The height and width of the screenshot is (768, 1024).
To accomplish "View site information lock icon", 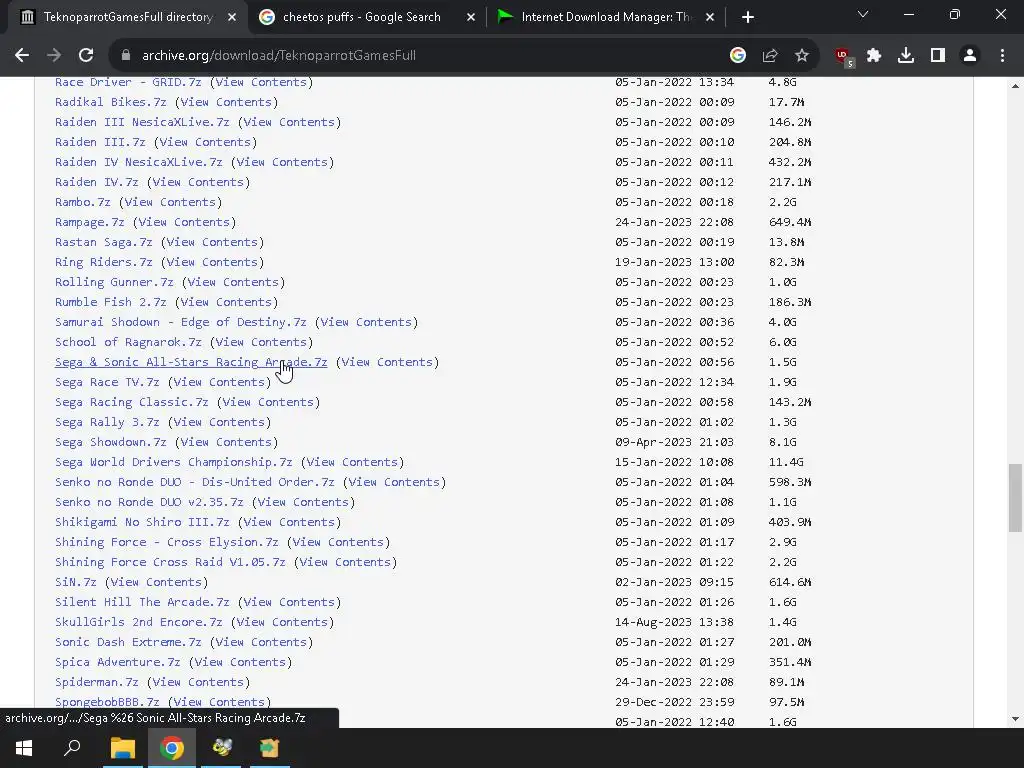I will pos(126,56).
